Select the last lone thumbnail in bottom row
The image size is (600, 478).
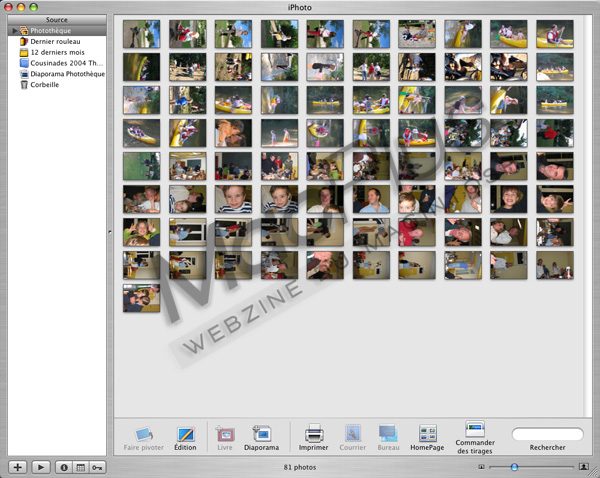pos(142,298)
